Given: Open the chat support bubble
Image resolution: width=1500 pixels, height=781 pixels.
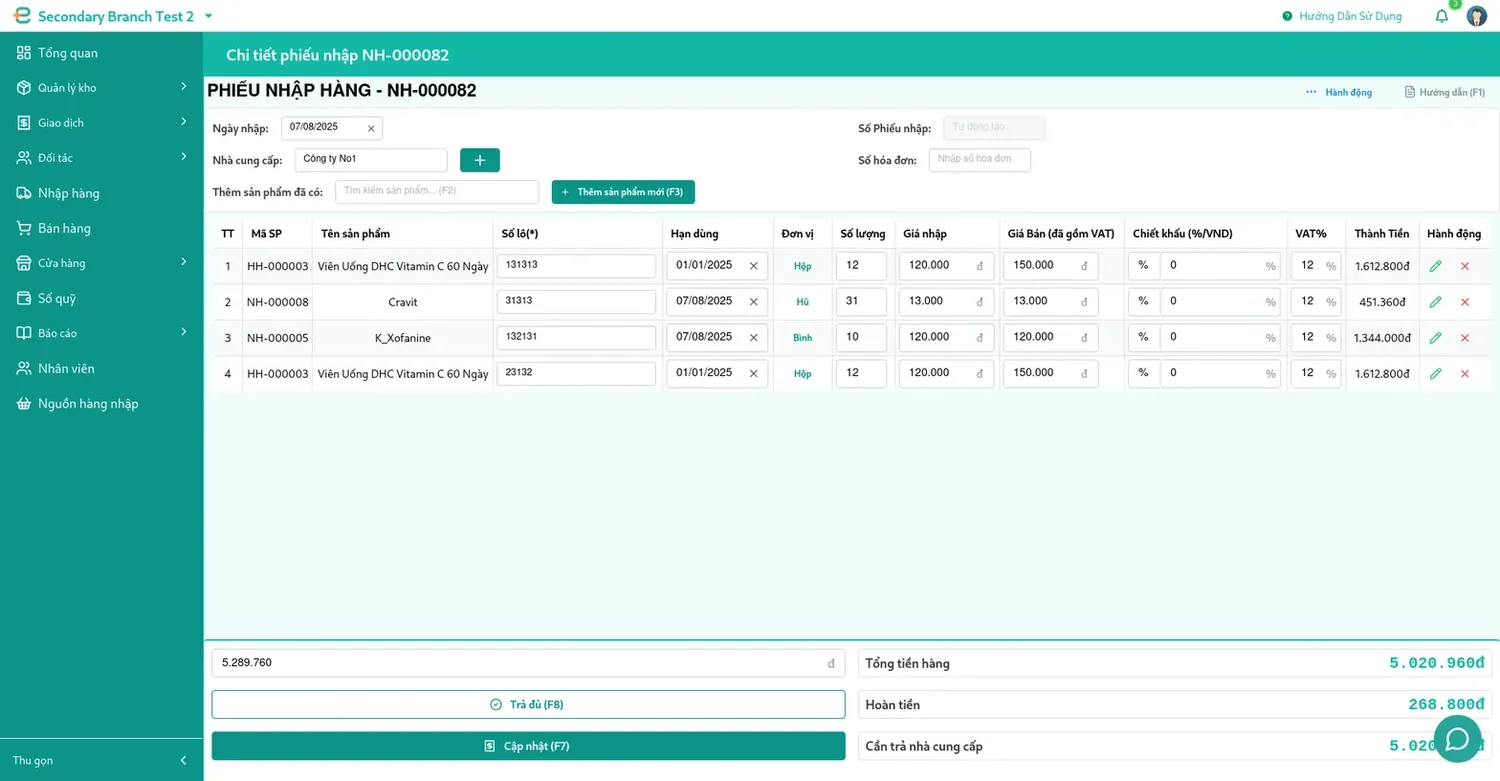Looking at the screenshot, I should [x=1457, y=739].
